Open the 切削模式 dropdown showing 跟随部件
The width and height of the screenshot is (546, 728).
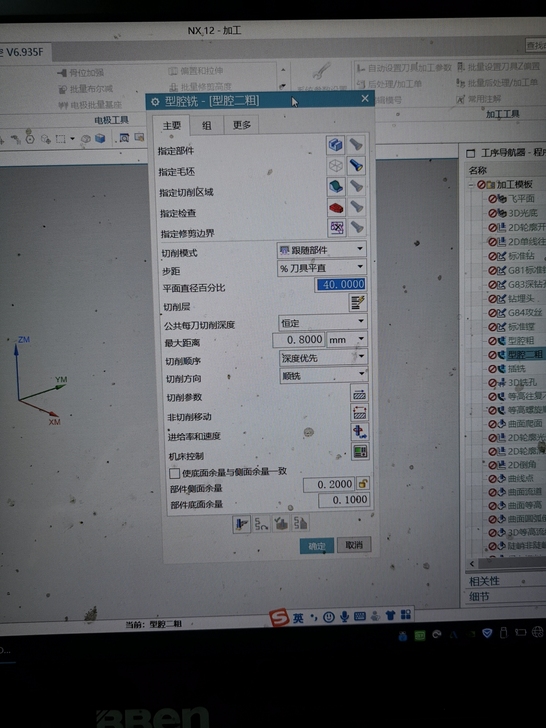point(321,250)
